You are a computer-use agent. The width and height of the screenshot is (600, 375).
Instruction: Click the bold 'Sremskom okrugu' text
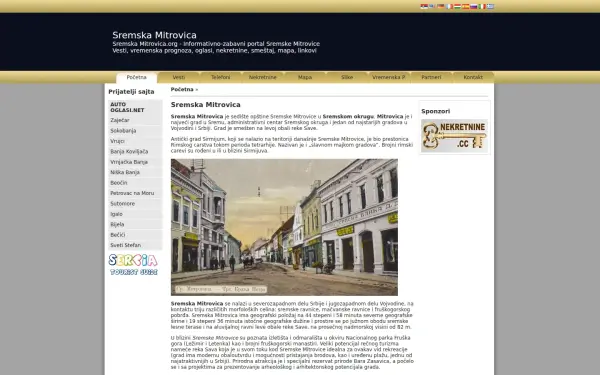tap(348, 116)
